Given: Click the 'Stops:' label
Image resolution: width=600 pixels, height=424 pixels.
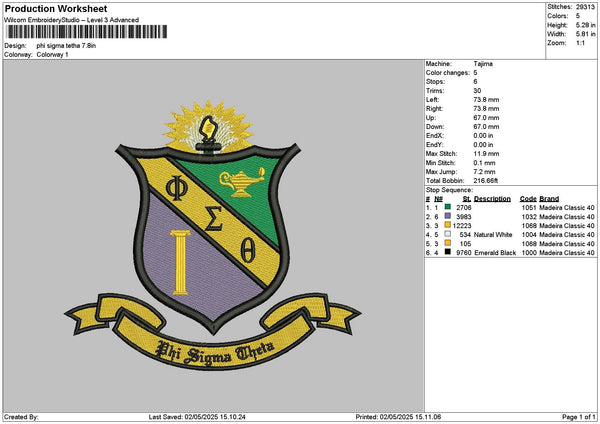Looking at the screenshot, I should [x=435, y=82].
